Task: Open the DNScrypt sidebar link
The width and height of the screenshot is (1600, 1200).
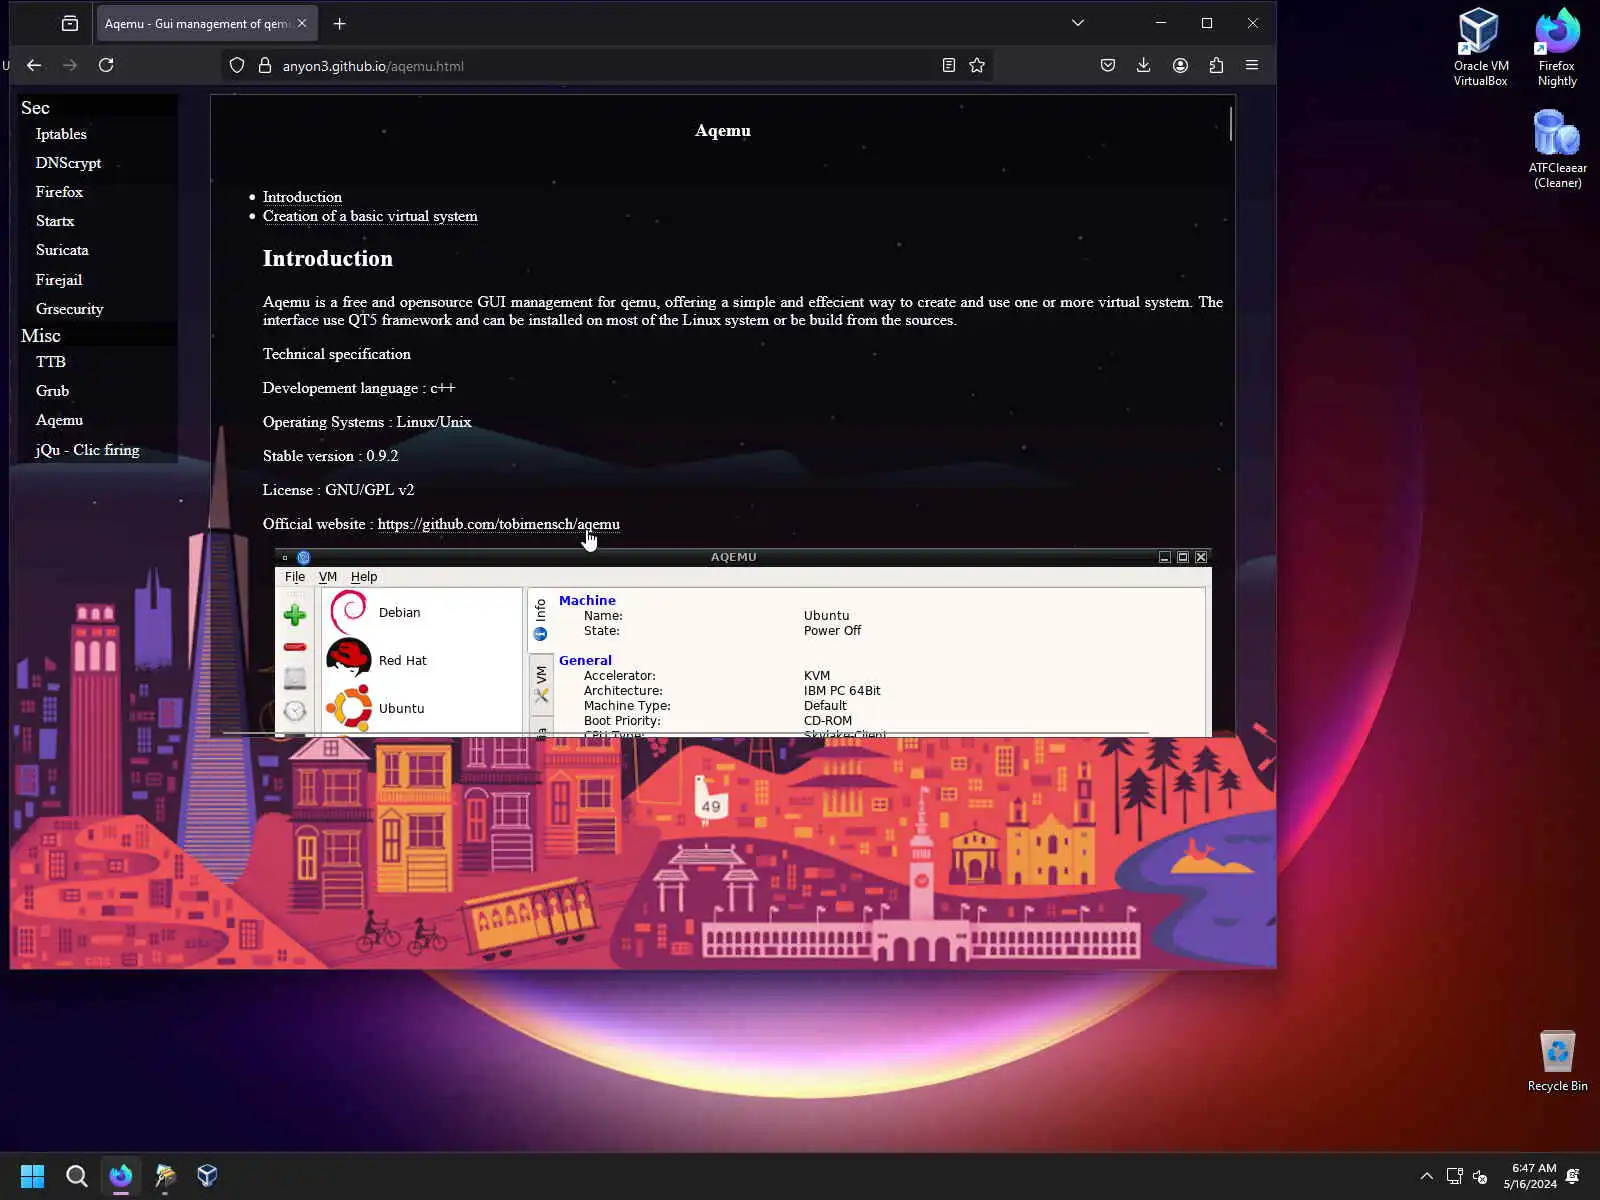Action: 68,163
